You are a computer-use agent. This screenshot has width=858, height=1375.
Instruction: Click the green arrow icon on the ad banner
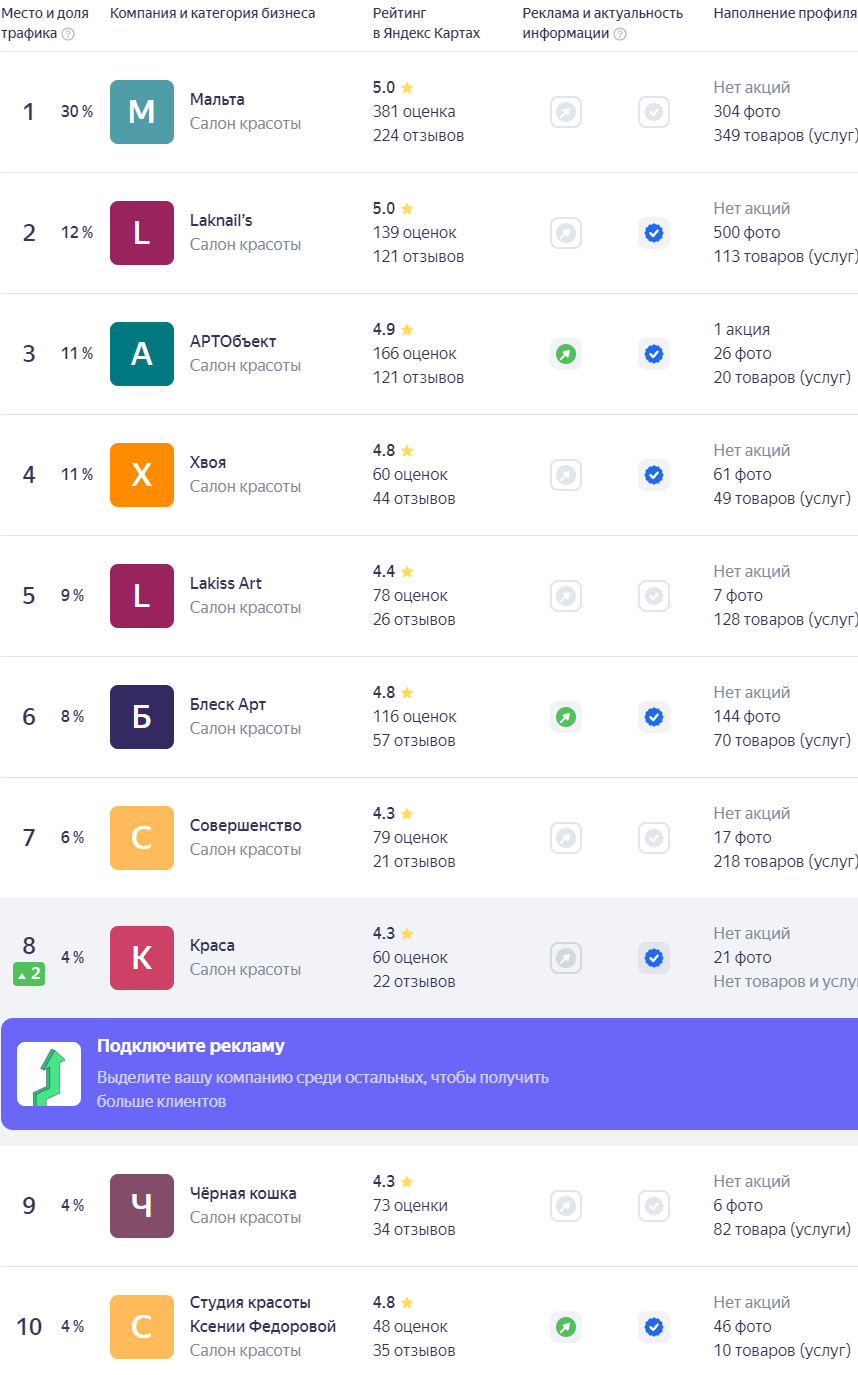[49, 1074]
